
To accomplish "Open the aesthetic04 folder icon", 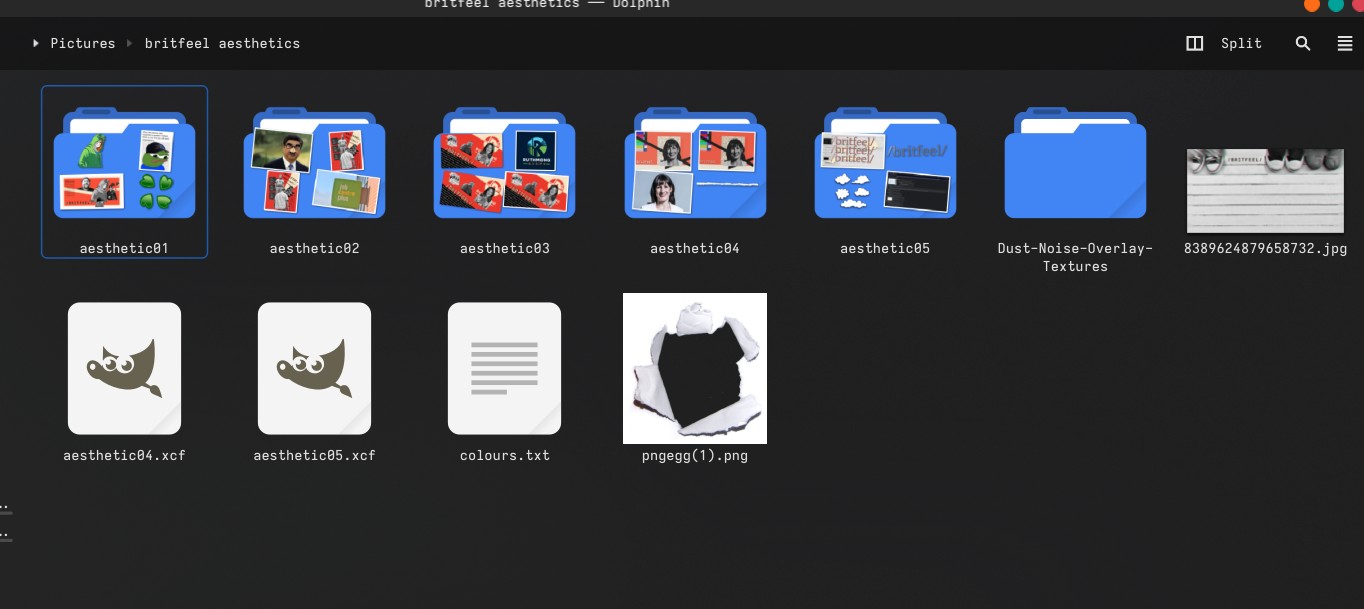I will tap(695, 162).
